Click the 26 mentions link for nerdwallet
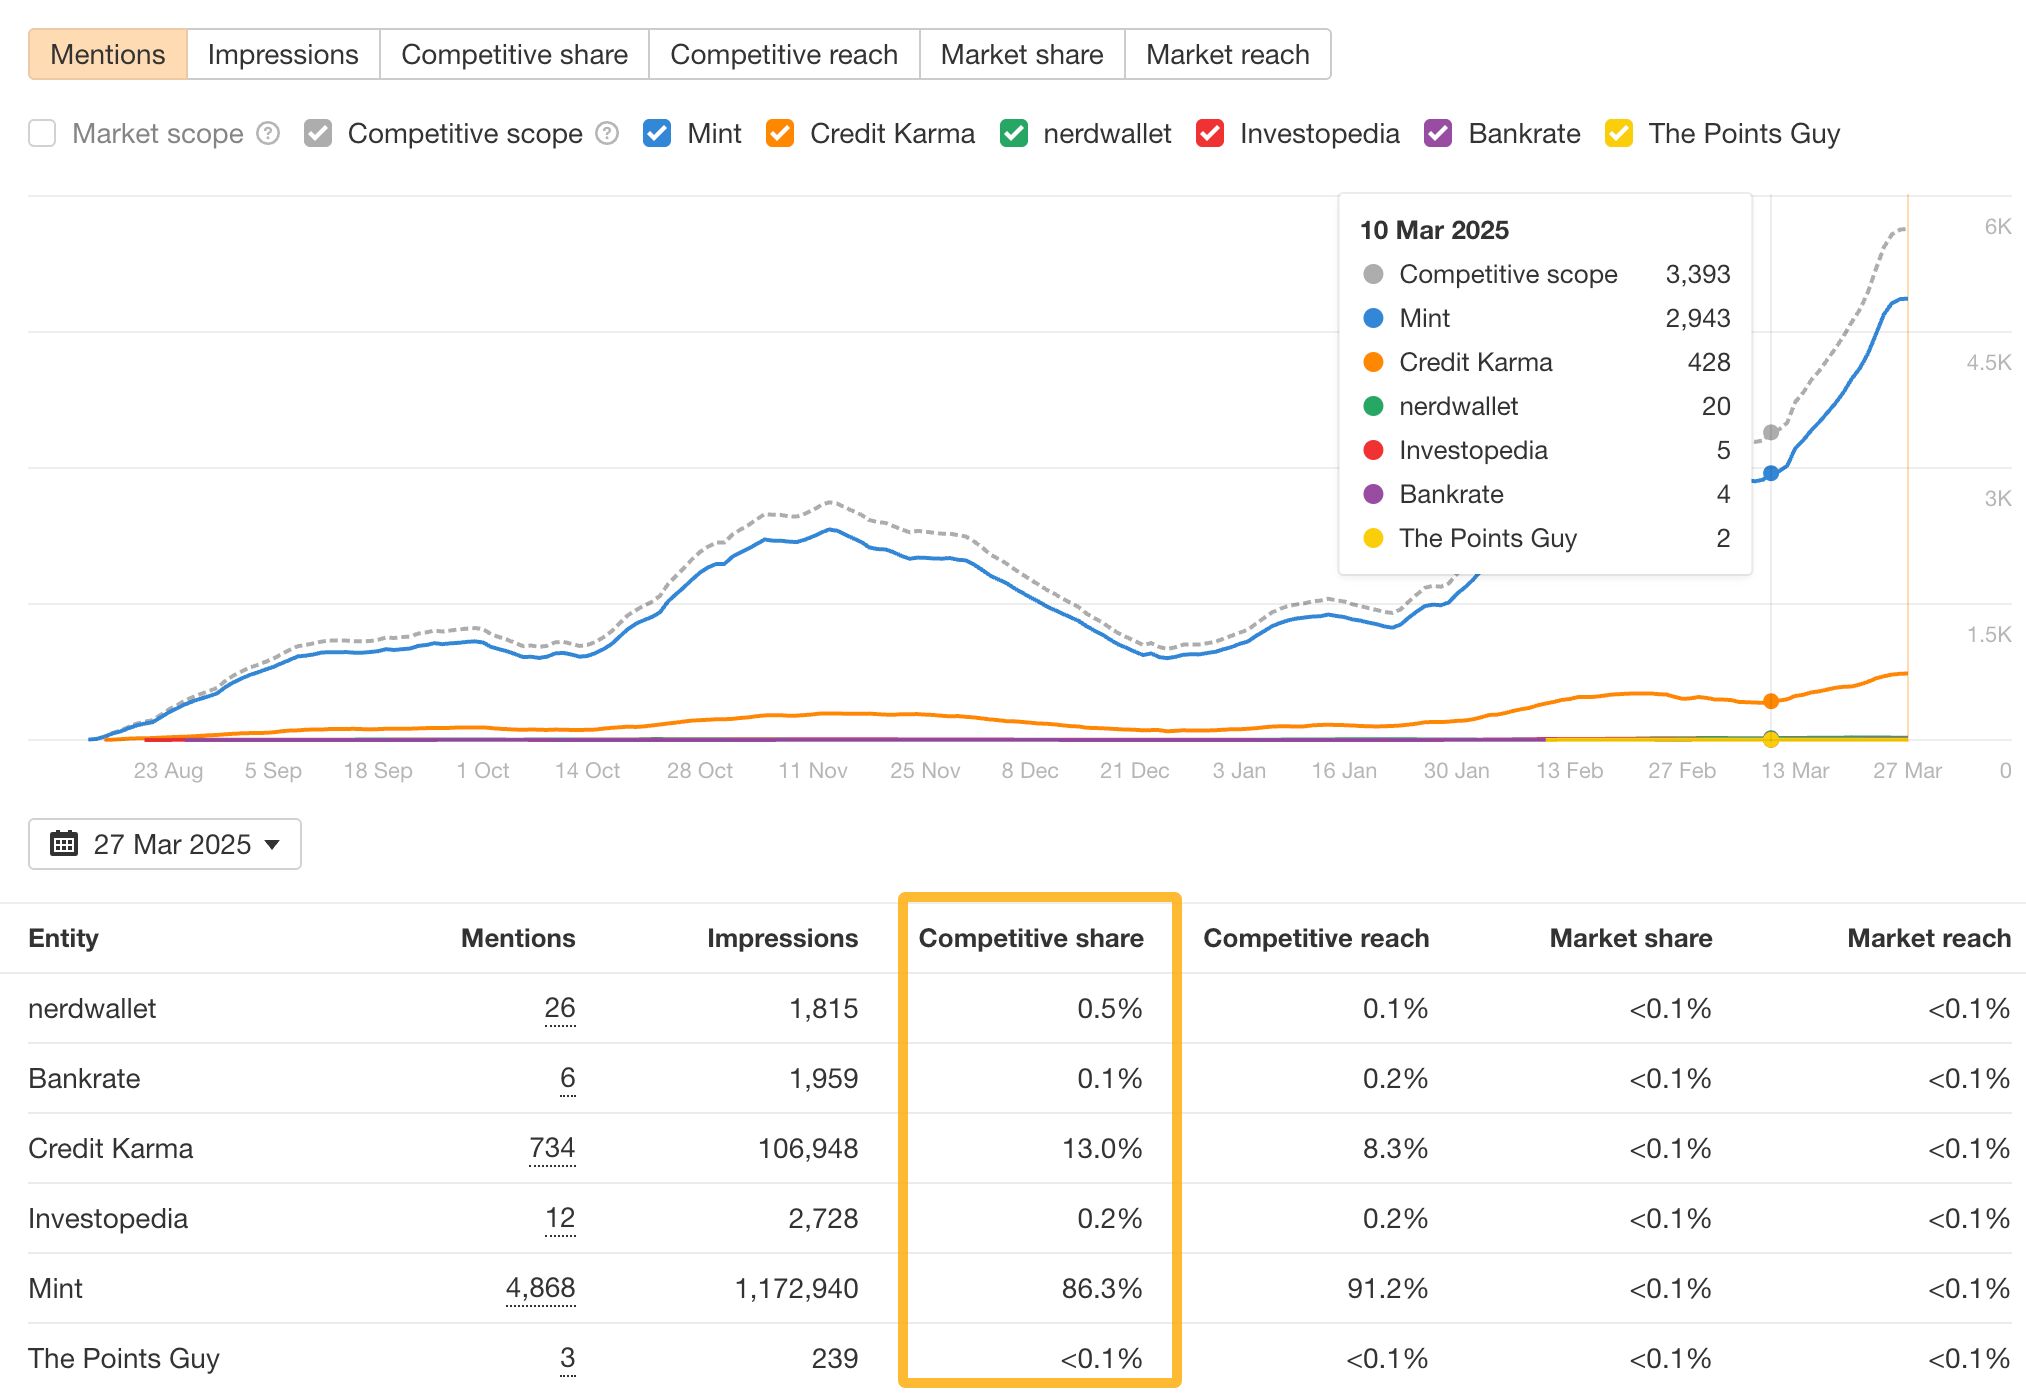Viewport: 2026px width, 1394px height. [x=560, y=1008]
